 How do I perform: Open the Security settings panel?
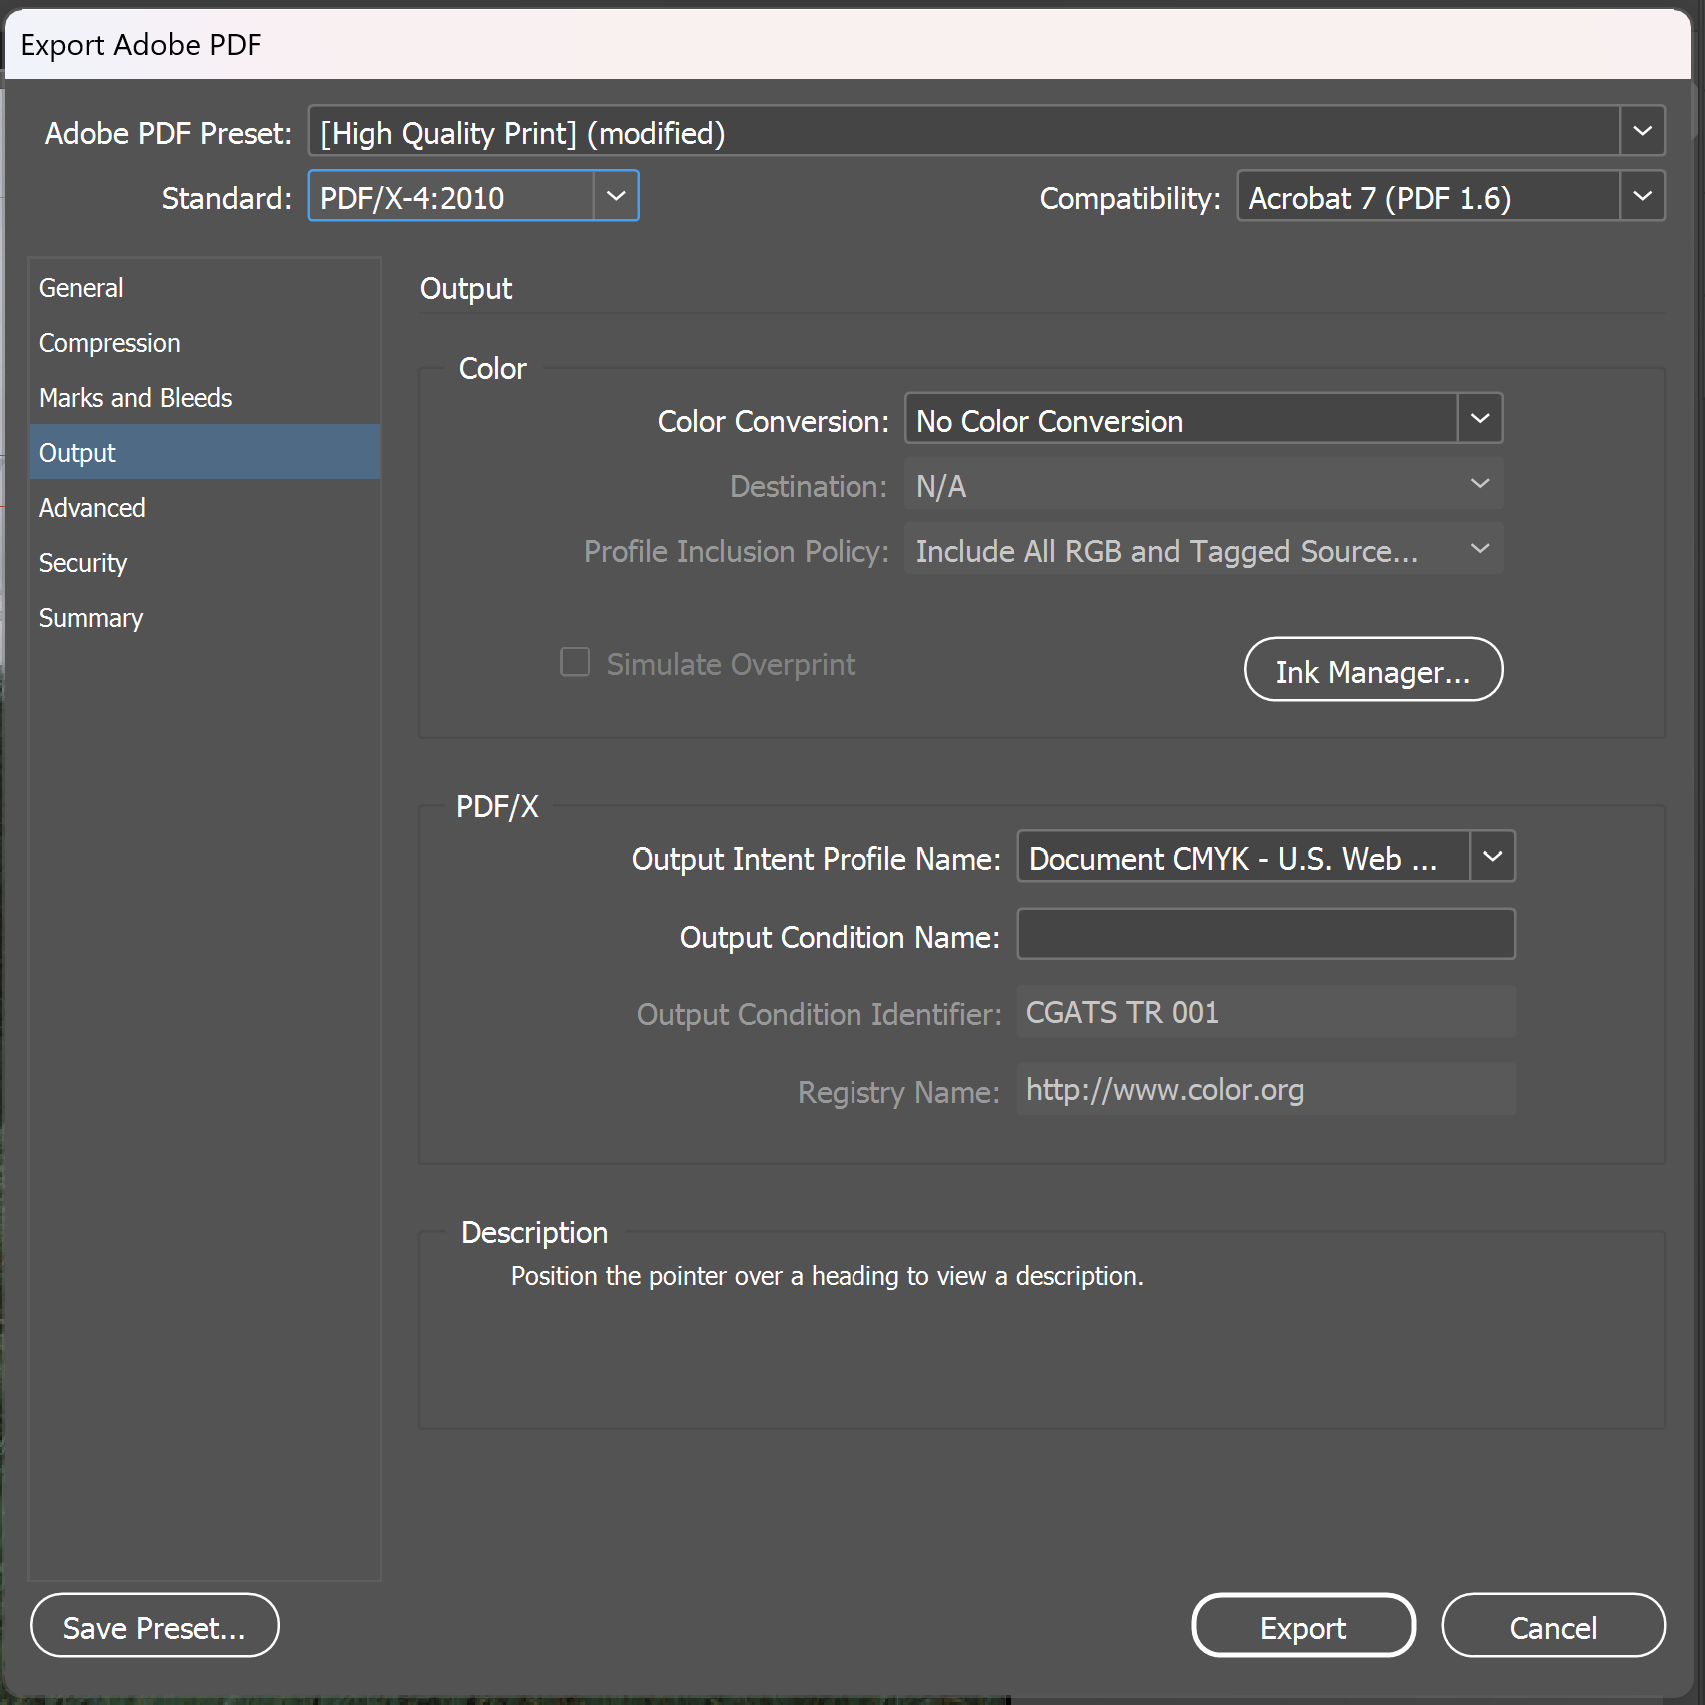click(83, 562)
